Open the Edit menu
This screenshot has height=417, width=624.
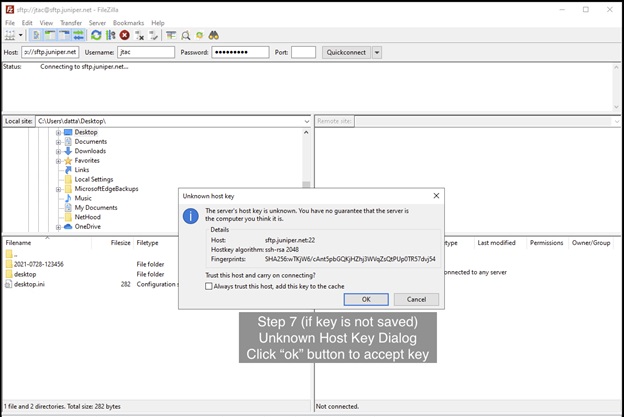pos(27,23)
